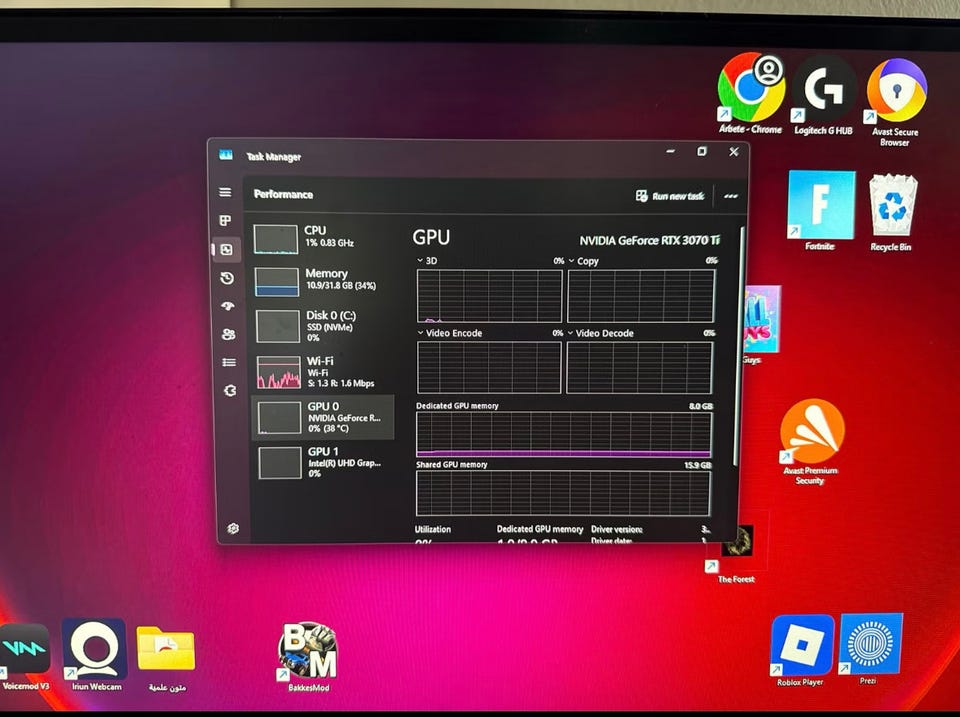The width and height of the screenshot is (960, 717).
Task: Open the Recycle Bin desktop icon
Action: 891,212
